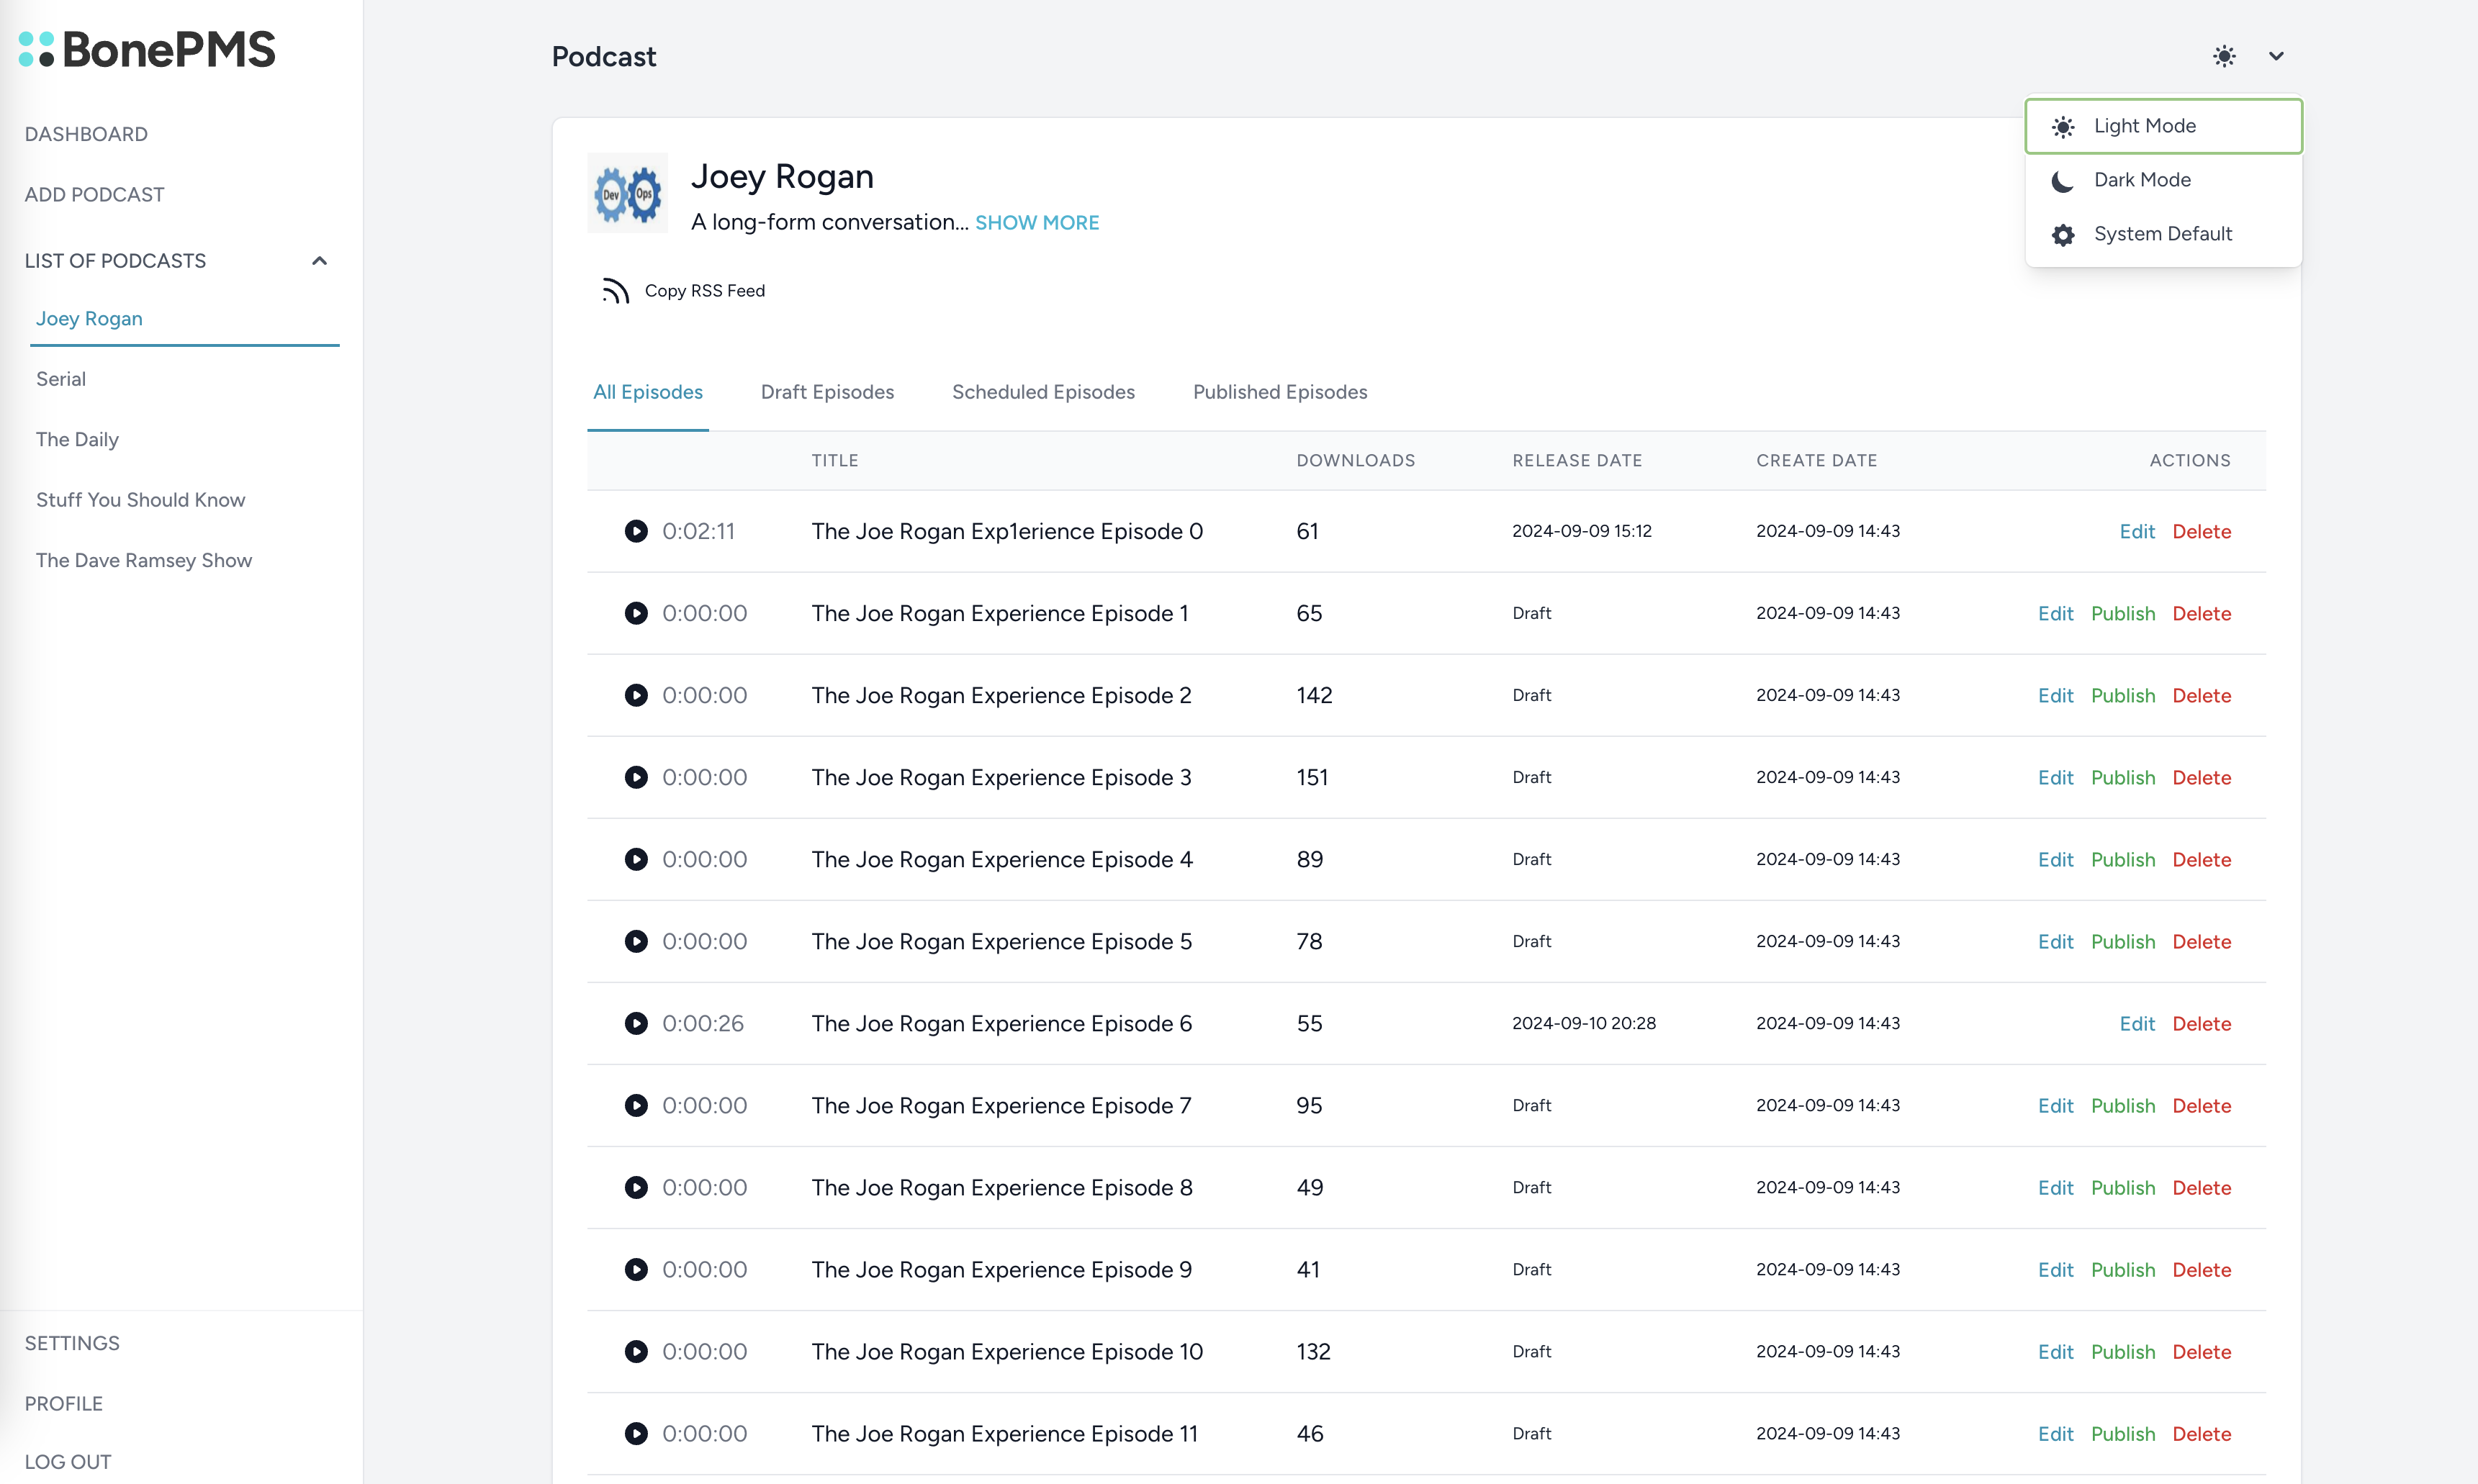Choose System Default theme
2478x1484 pixels.
(2162, 234)
